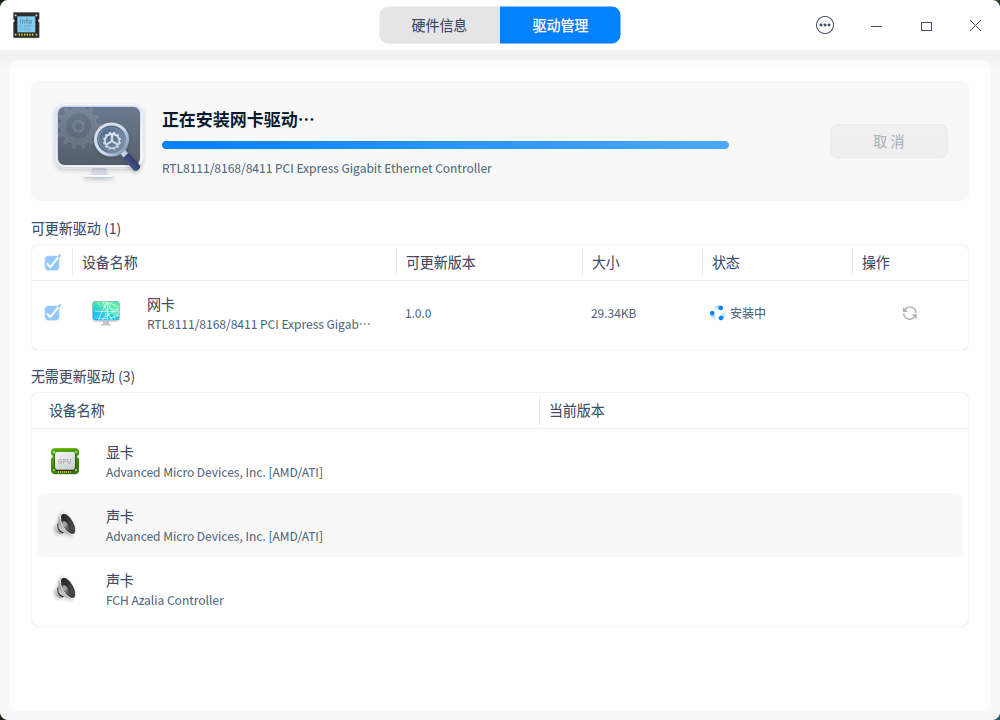Toggle the select-all checkbox in table header
The width and height of the screenshot is (1000, 720).
tap(52, 262)
